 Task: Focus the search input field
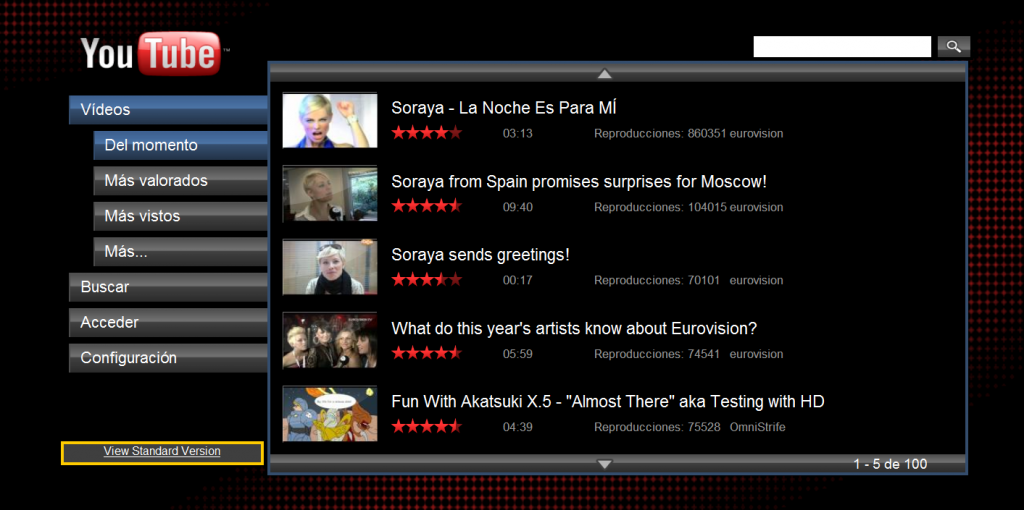coord(842,46)
